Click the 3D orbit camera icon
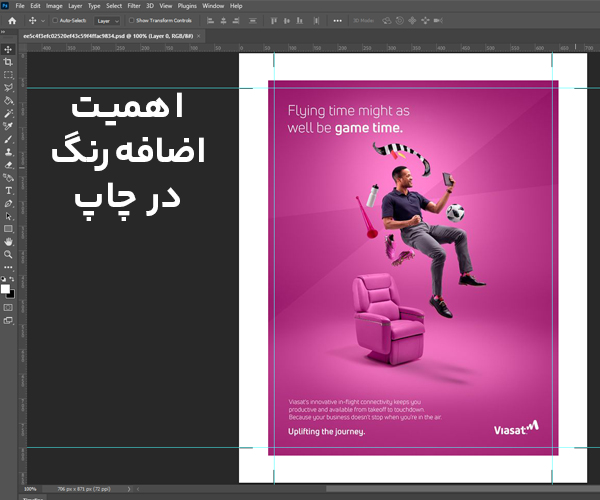 coord(387,21)
